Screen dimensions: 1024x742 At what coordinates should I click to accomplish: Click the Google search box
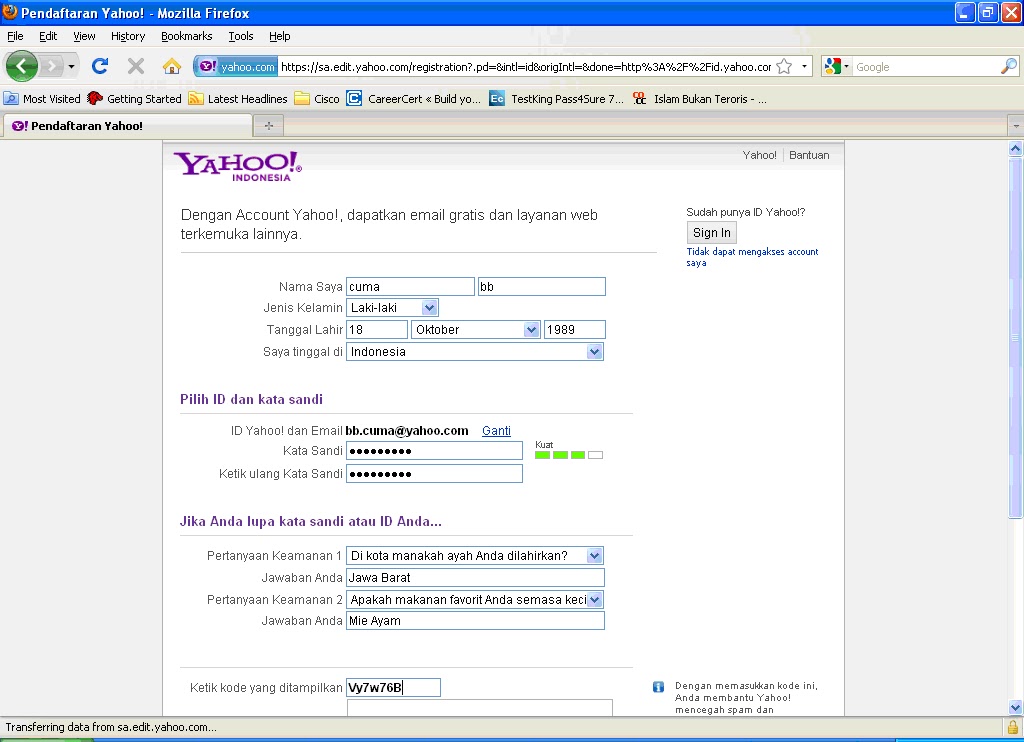(925, 67)
